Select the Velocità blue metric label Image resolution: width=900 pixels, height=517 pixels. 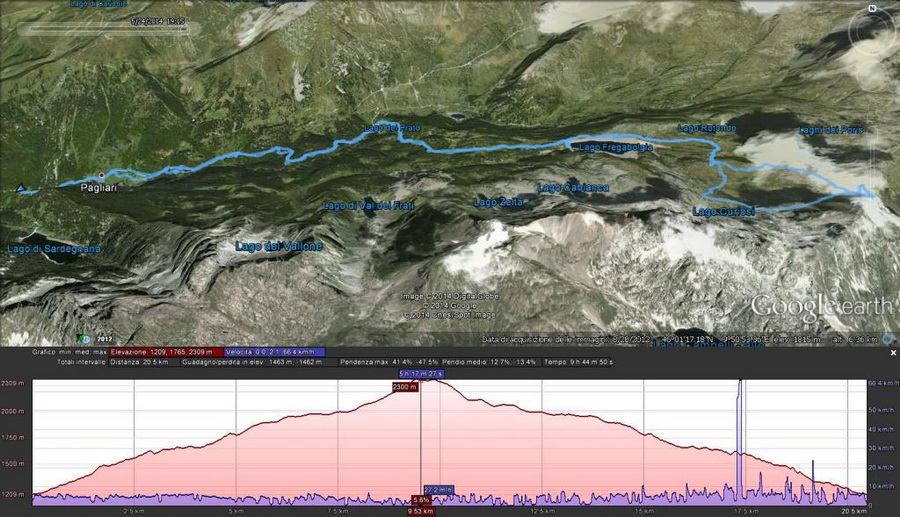274,352
